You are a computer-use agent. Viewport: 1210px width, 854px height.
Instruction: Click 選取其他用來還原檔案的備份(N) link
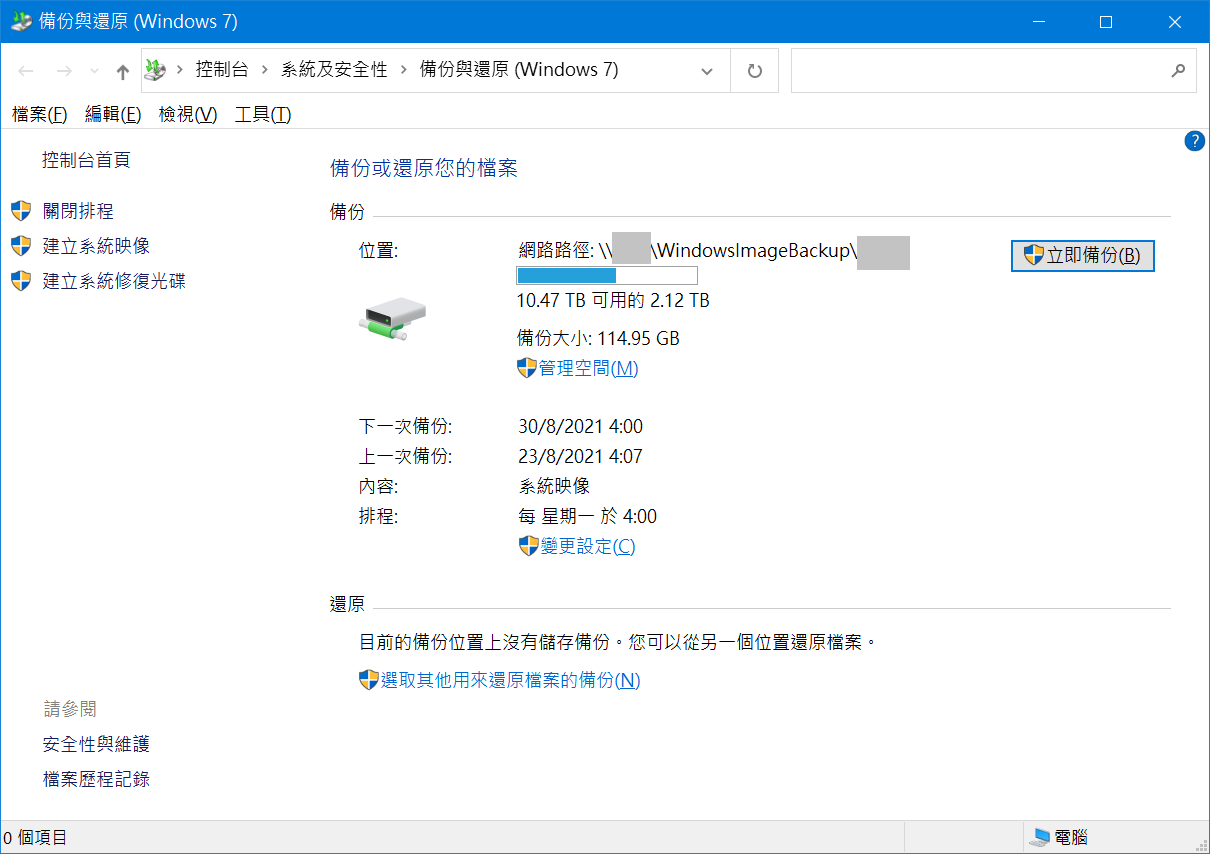(511, 680)
